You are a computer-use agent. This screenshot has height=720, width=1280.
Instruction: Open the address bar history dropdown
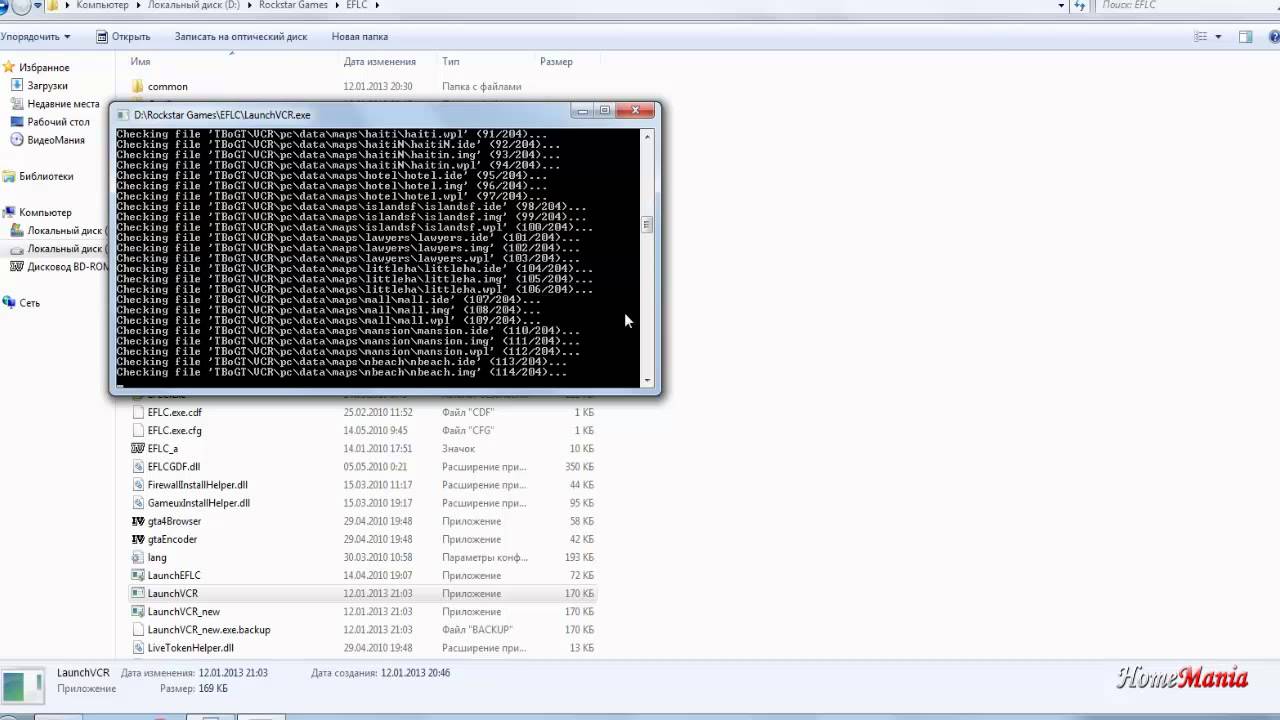1060,5
